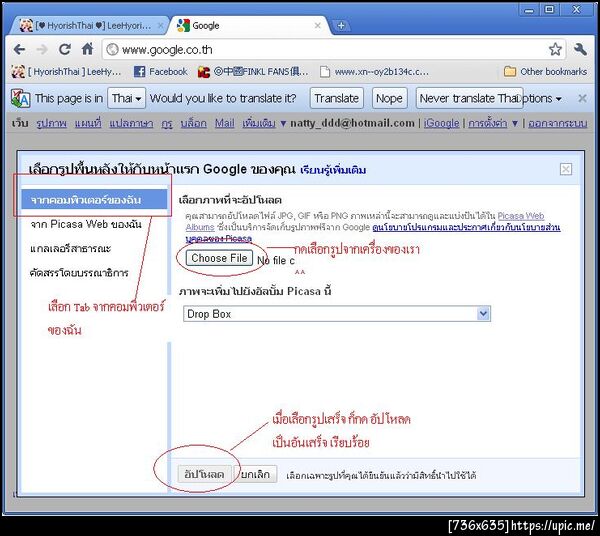Open the Thai language dropdown

tap(127, 98)
